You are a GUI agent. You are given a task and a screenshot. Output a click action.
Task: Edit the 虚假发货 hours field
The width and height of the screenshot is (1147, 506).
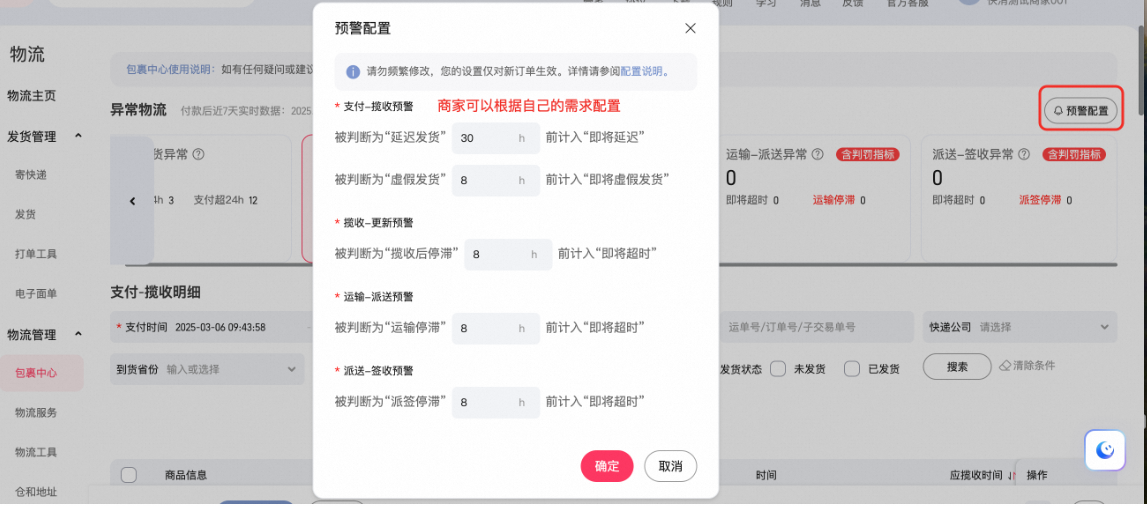[x=495, y=180]
